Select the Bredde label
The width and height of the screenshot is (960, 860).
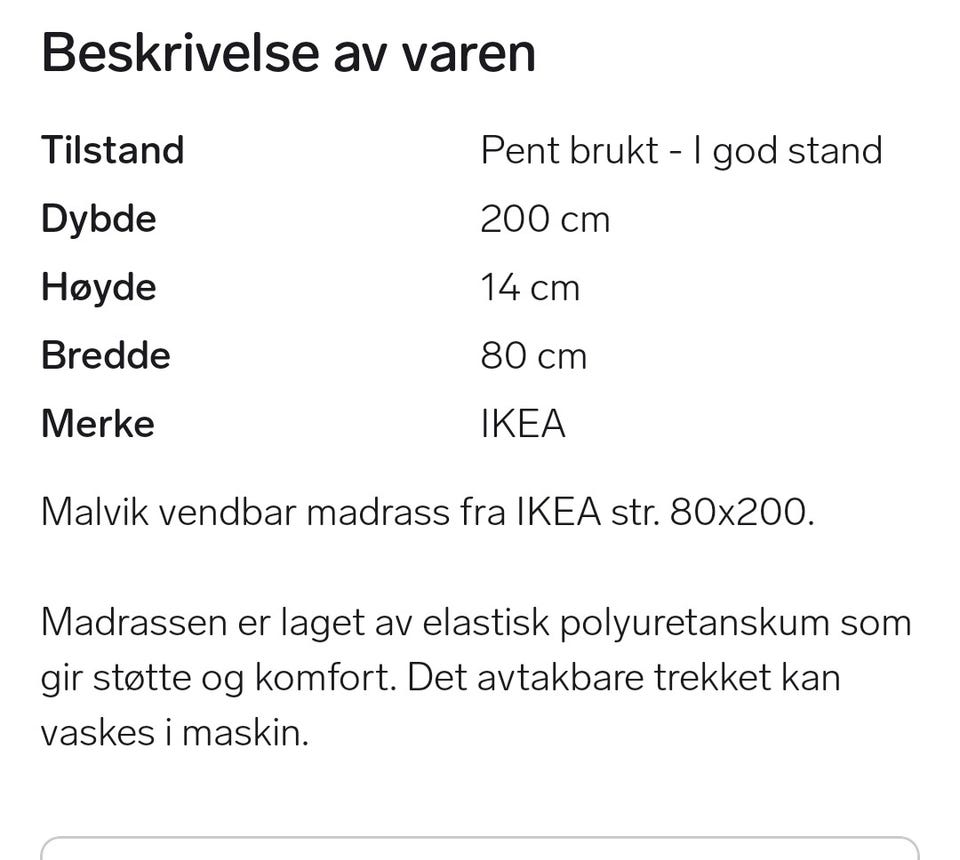[x=105, y=356]
